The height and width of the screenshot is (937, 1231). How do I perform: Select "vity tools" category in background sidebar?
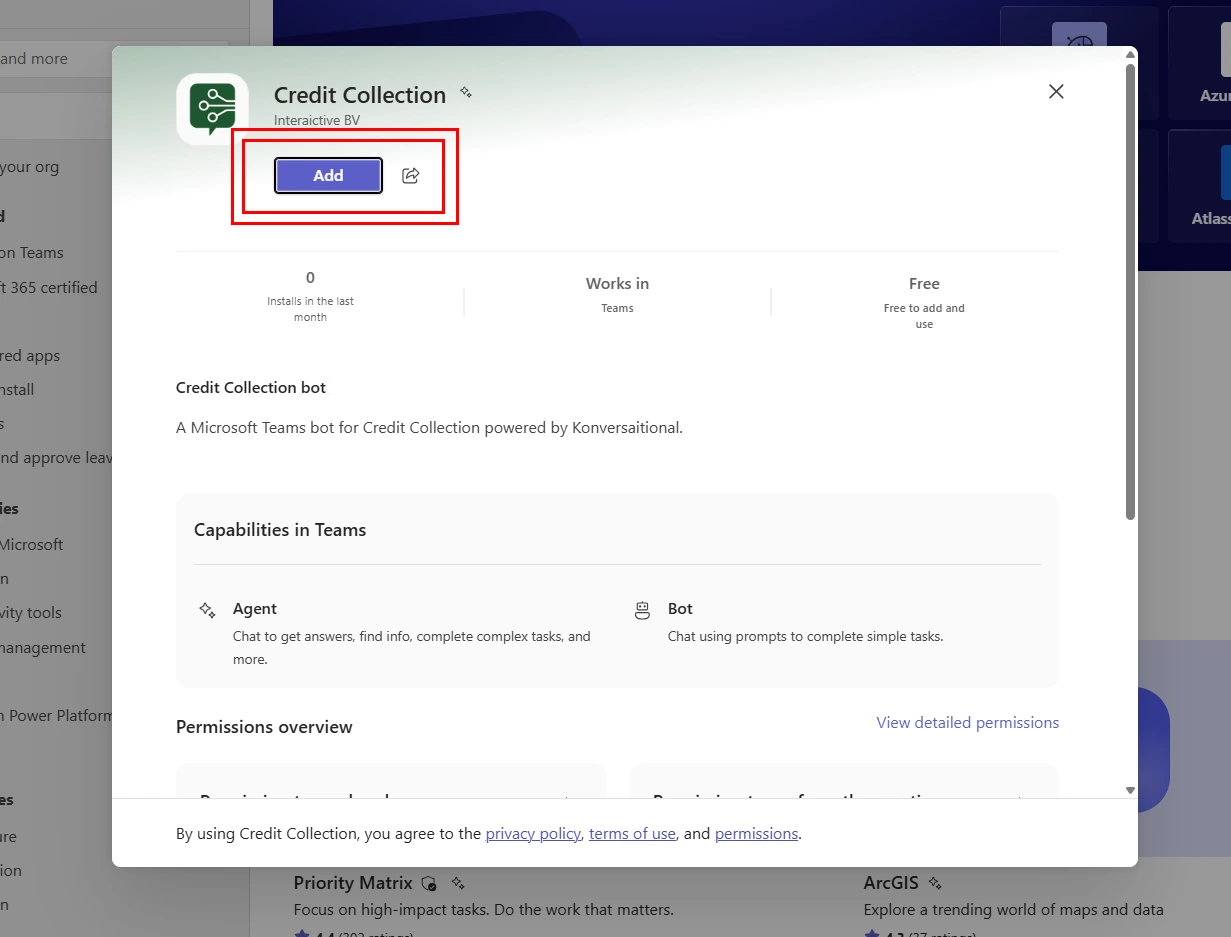coord(32,613)
